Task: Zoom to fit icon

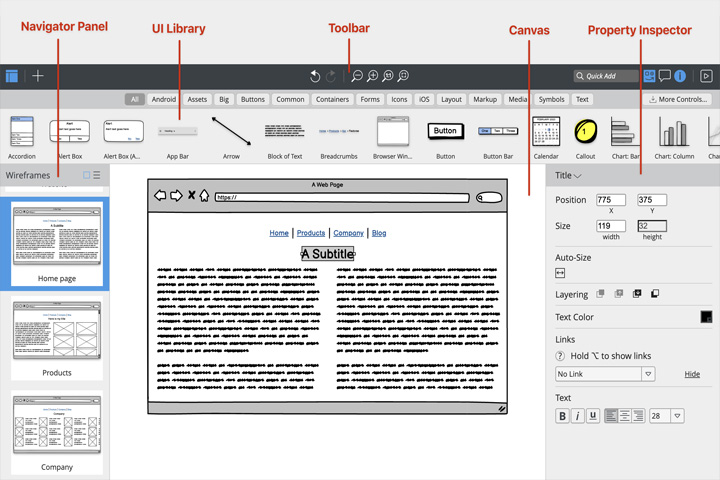Action: (x=403, y=76)
